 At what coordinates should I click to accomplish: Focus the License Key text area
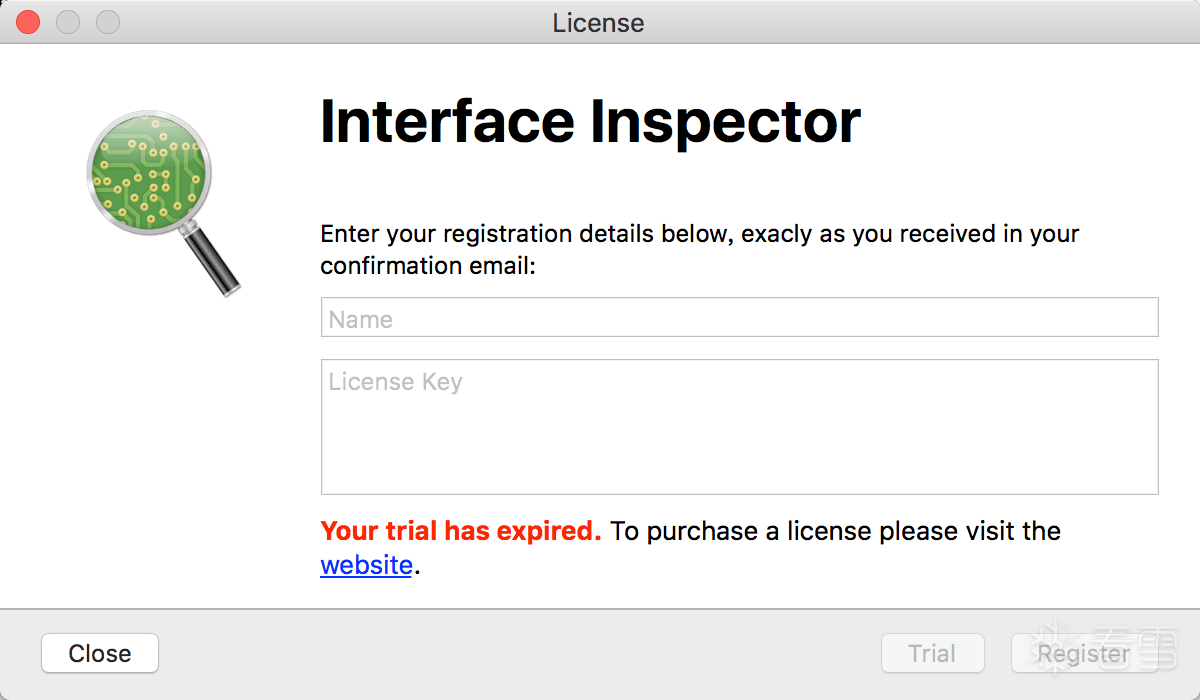coord(739,427)
